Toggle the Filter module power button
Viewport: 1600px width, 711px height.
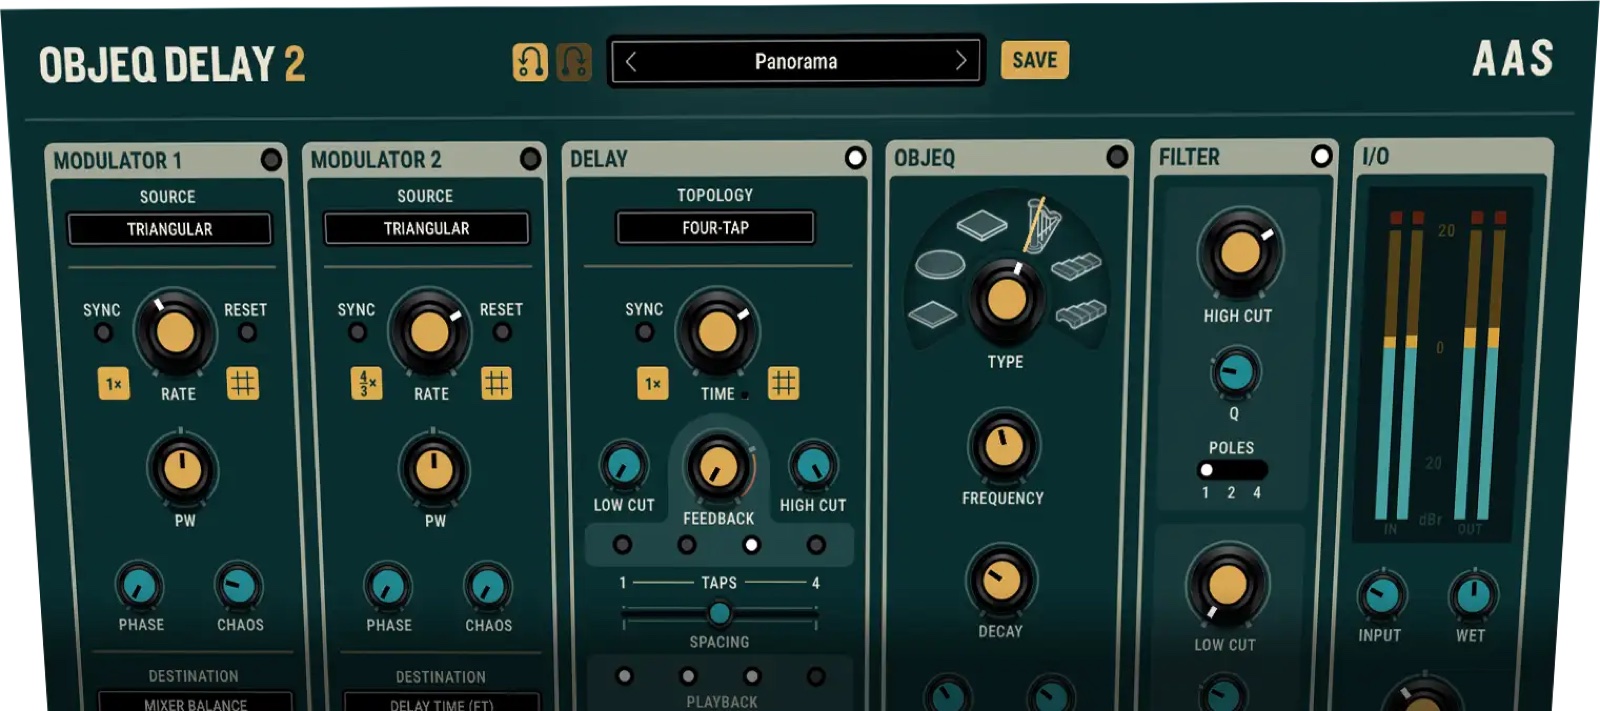point(1321,156)
